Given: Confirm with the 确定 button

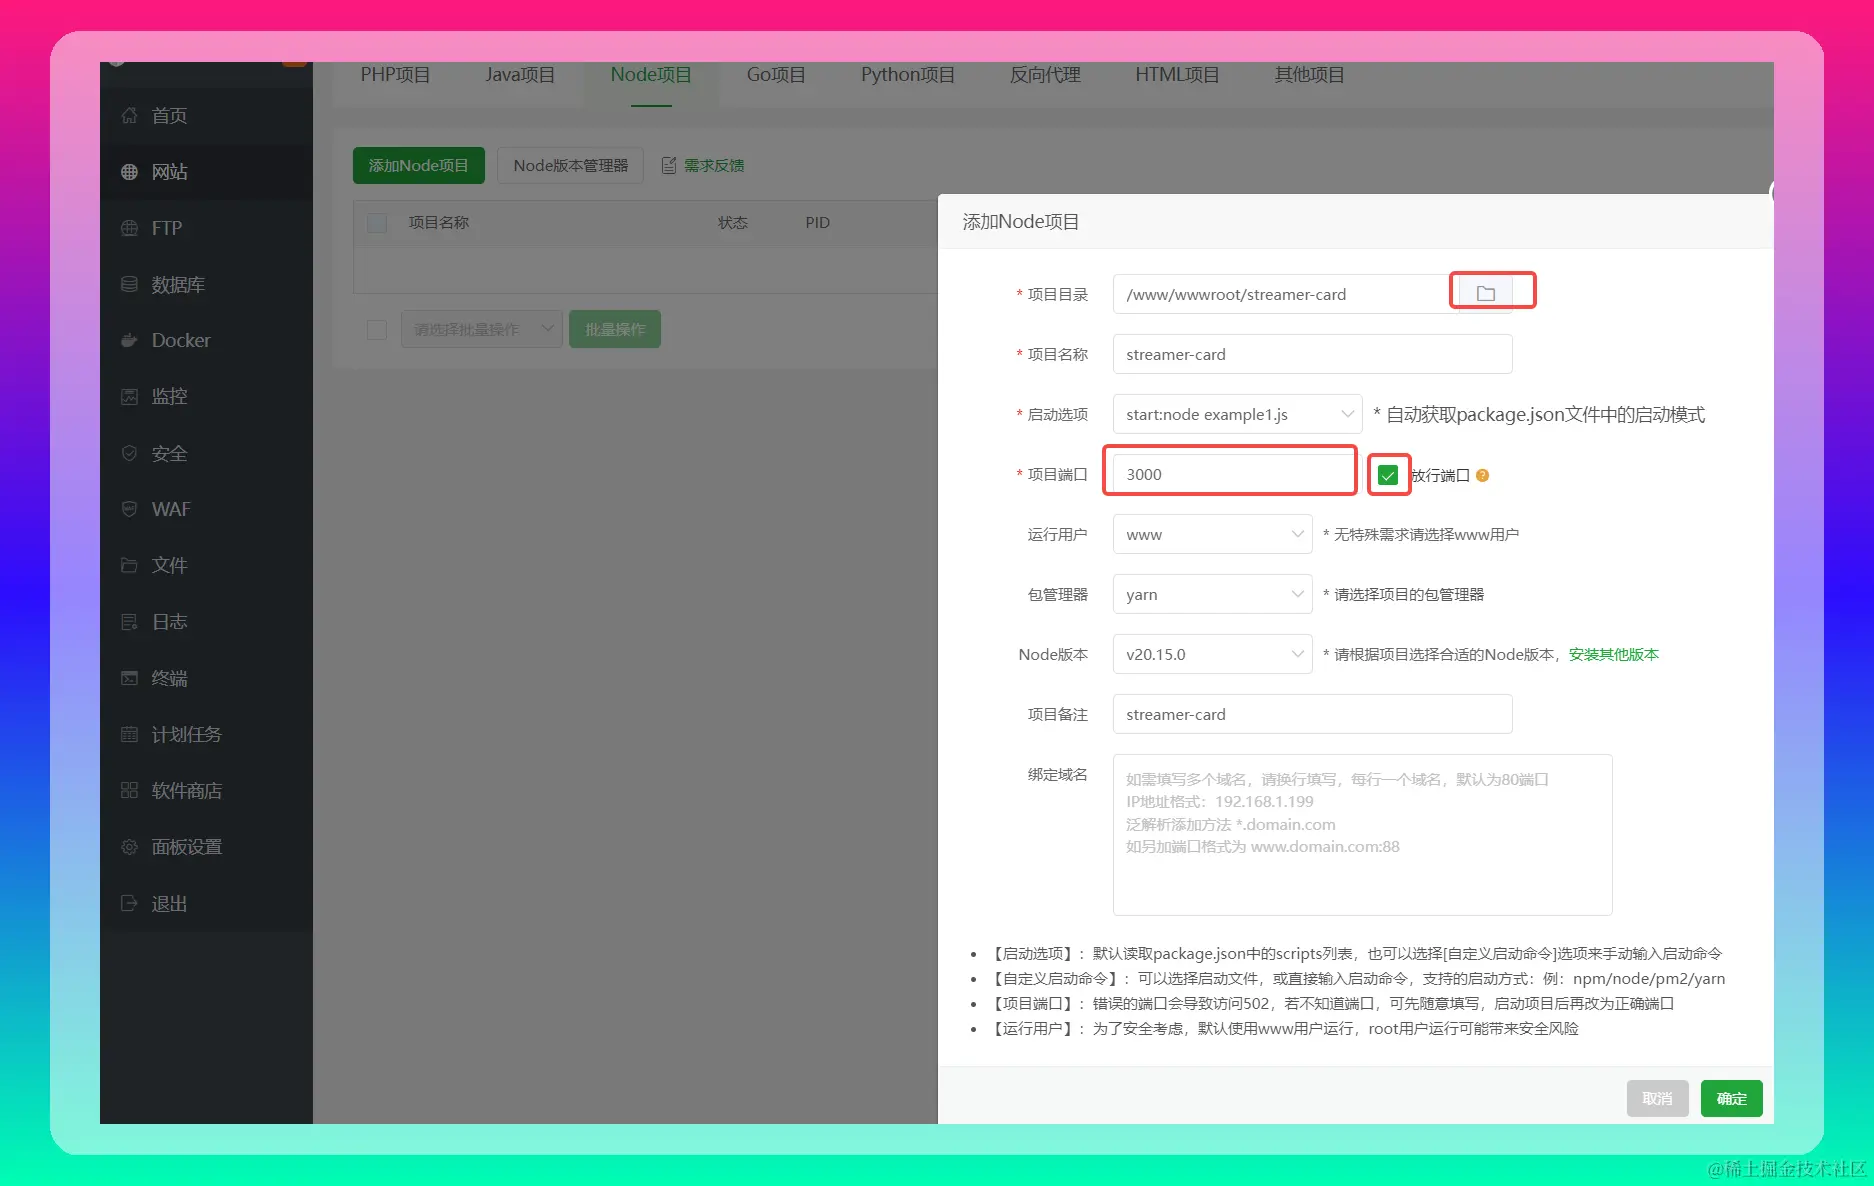Looking at the screenshot, I should pos(1731,1098).
